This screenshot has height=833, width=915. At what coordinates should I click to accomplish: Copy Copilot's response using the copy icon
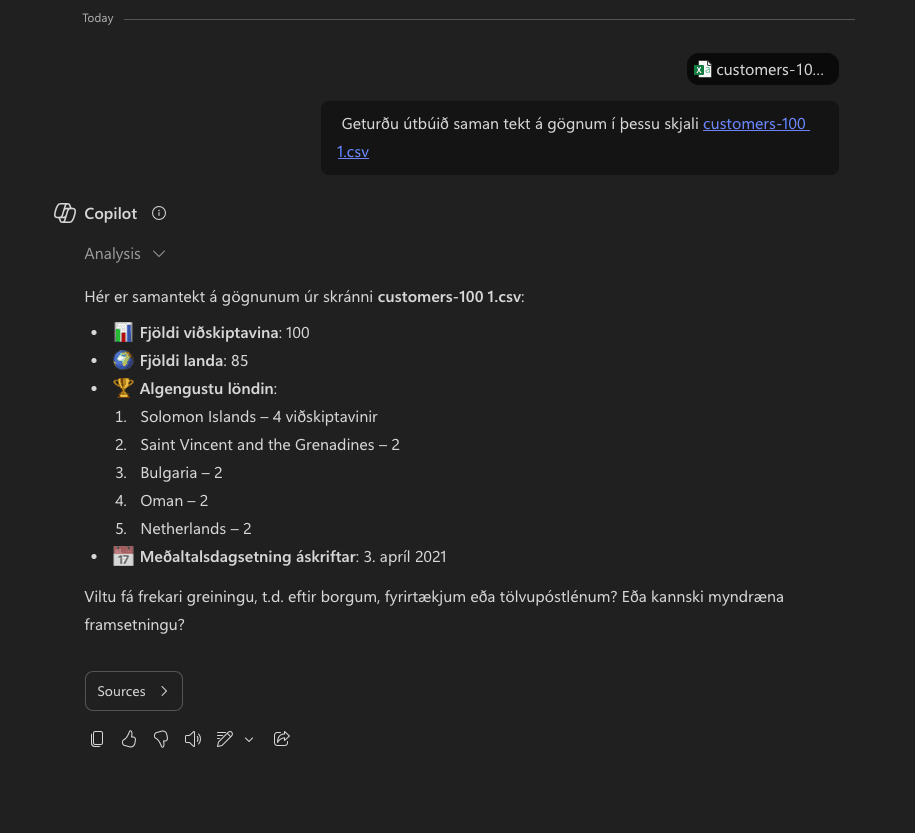(96, 738)
